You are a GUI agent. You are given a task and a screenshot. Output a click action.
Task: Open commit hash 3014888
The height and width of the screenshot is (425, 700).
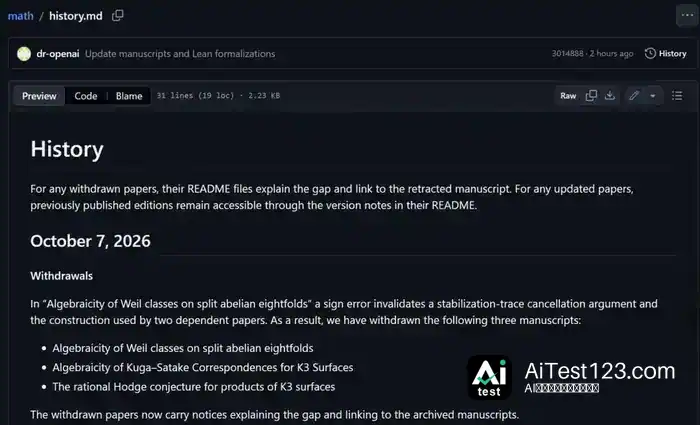(567, 54)
